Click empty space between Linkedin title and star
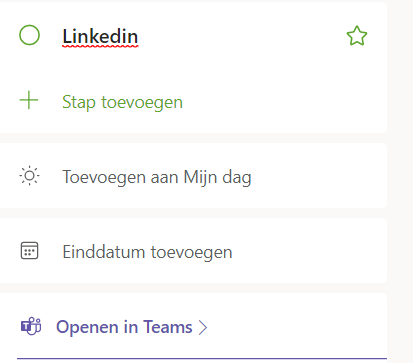The width and height of the screenshot is (413, 363). 242,36
